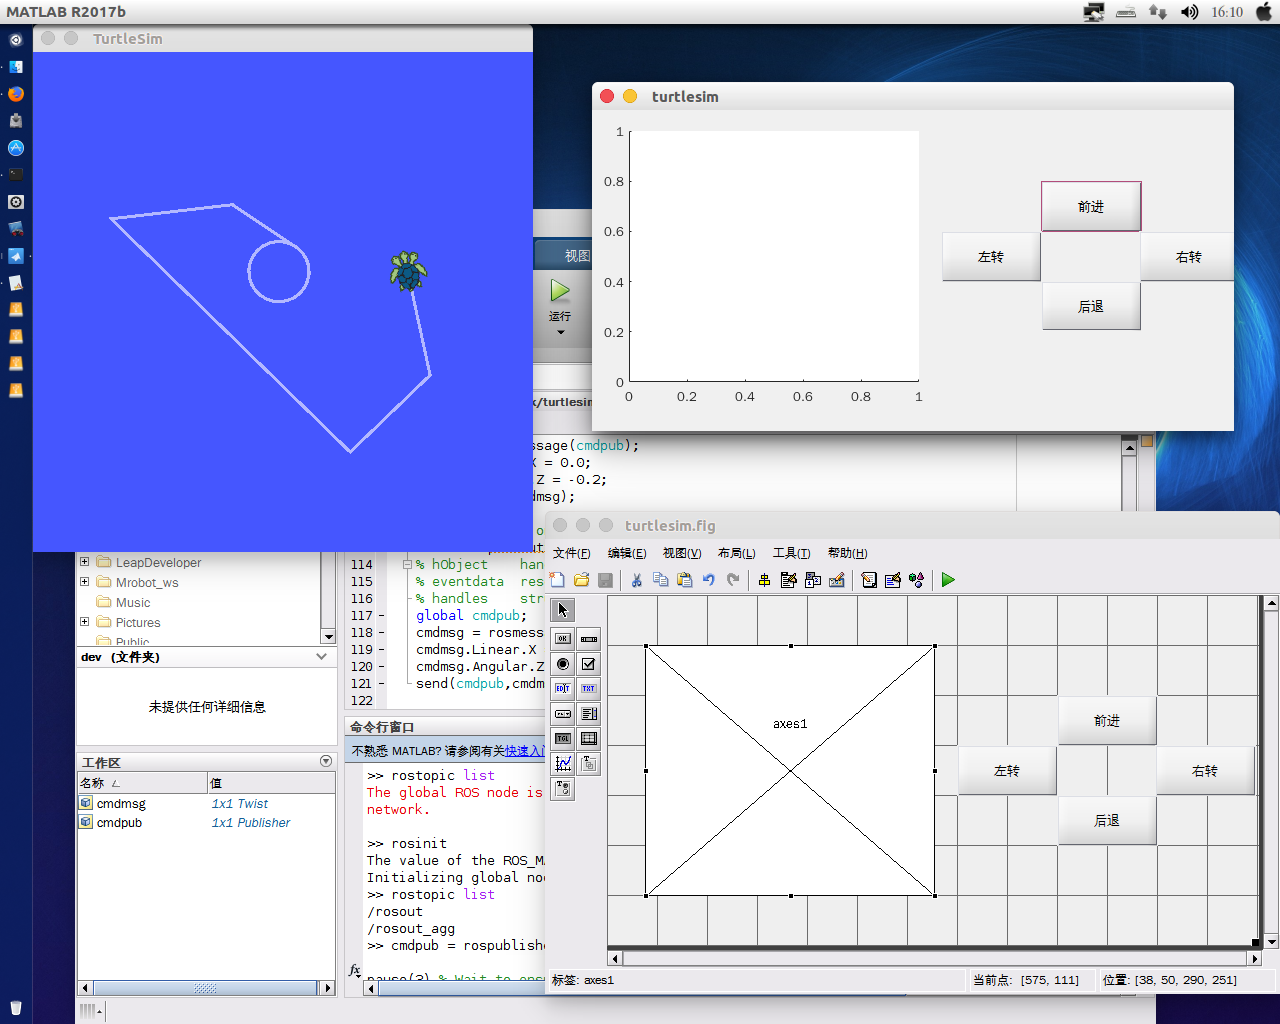Open 工具(T) menu in turtlesim.fig
The height and width of the screenshot is (1024, 1280).
coord(791,553)
